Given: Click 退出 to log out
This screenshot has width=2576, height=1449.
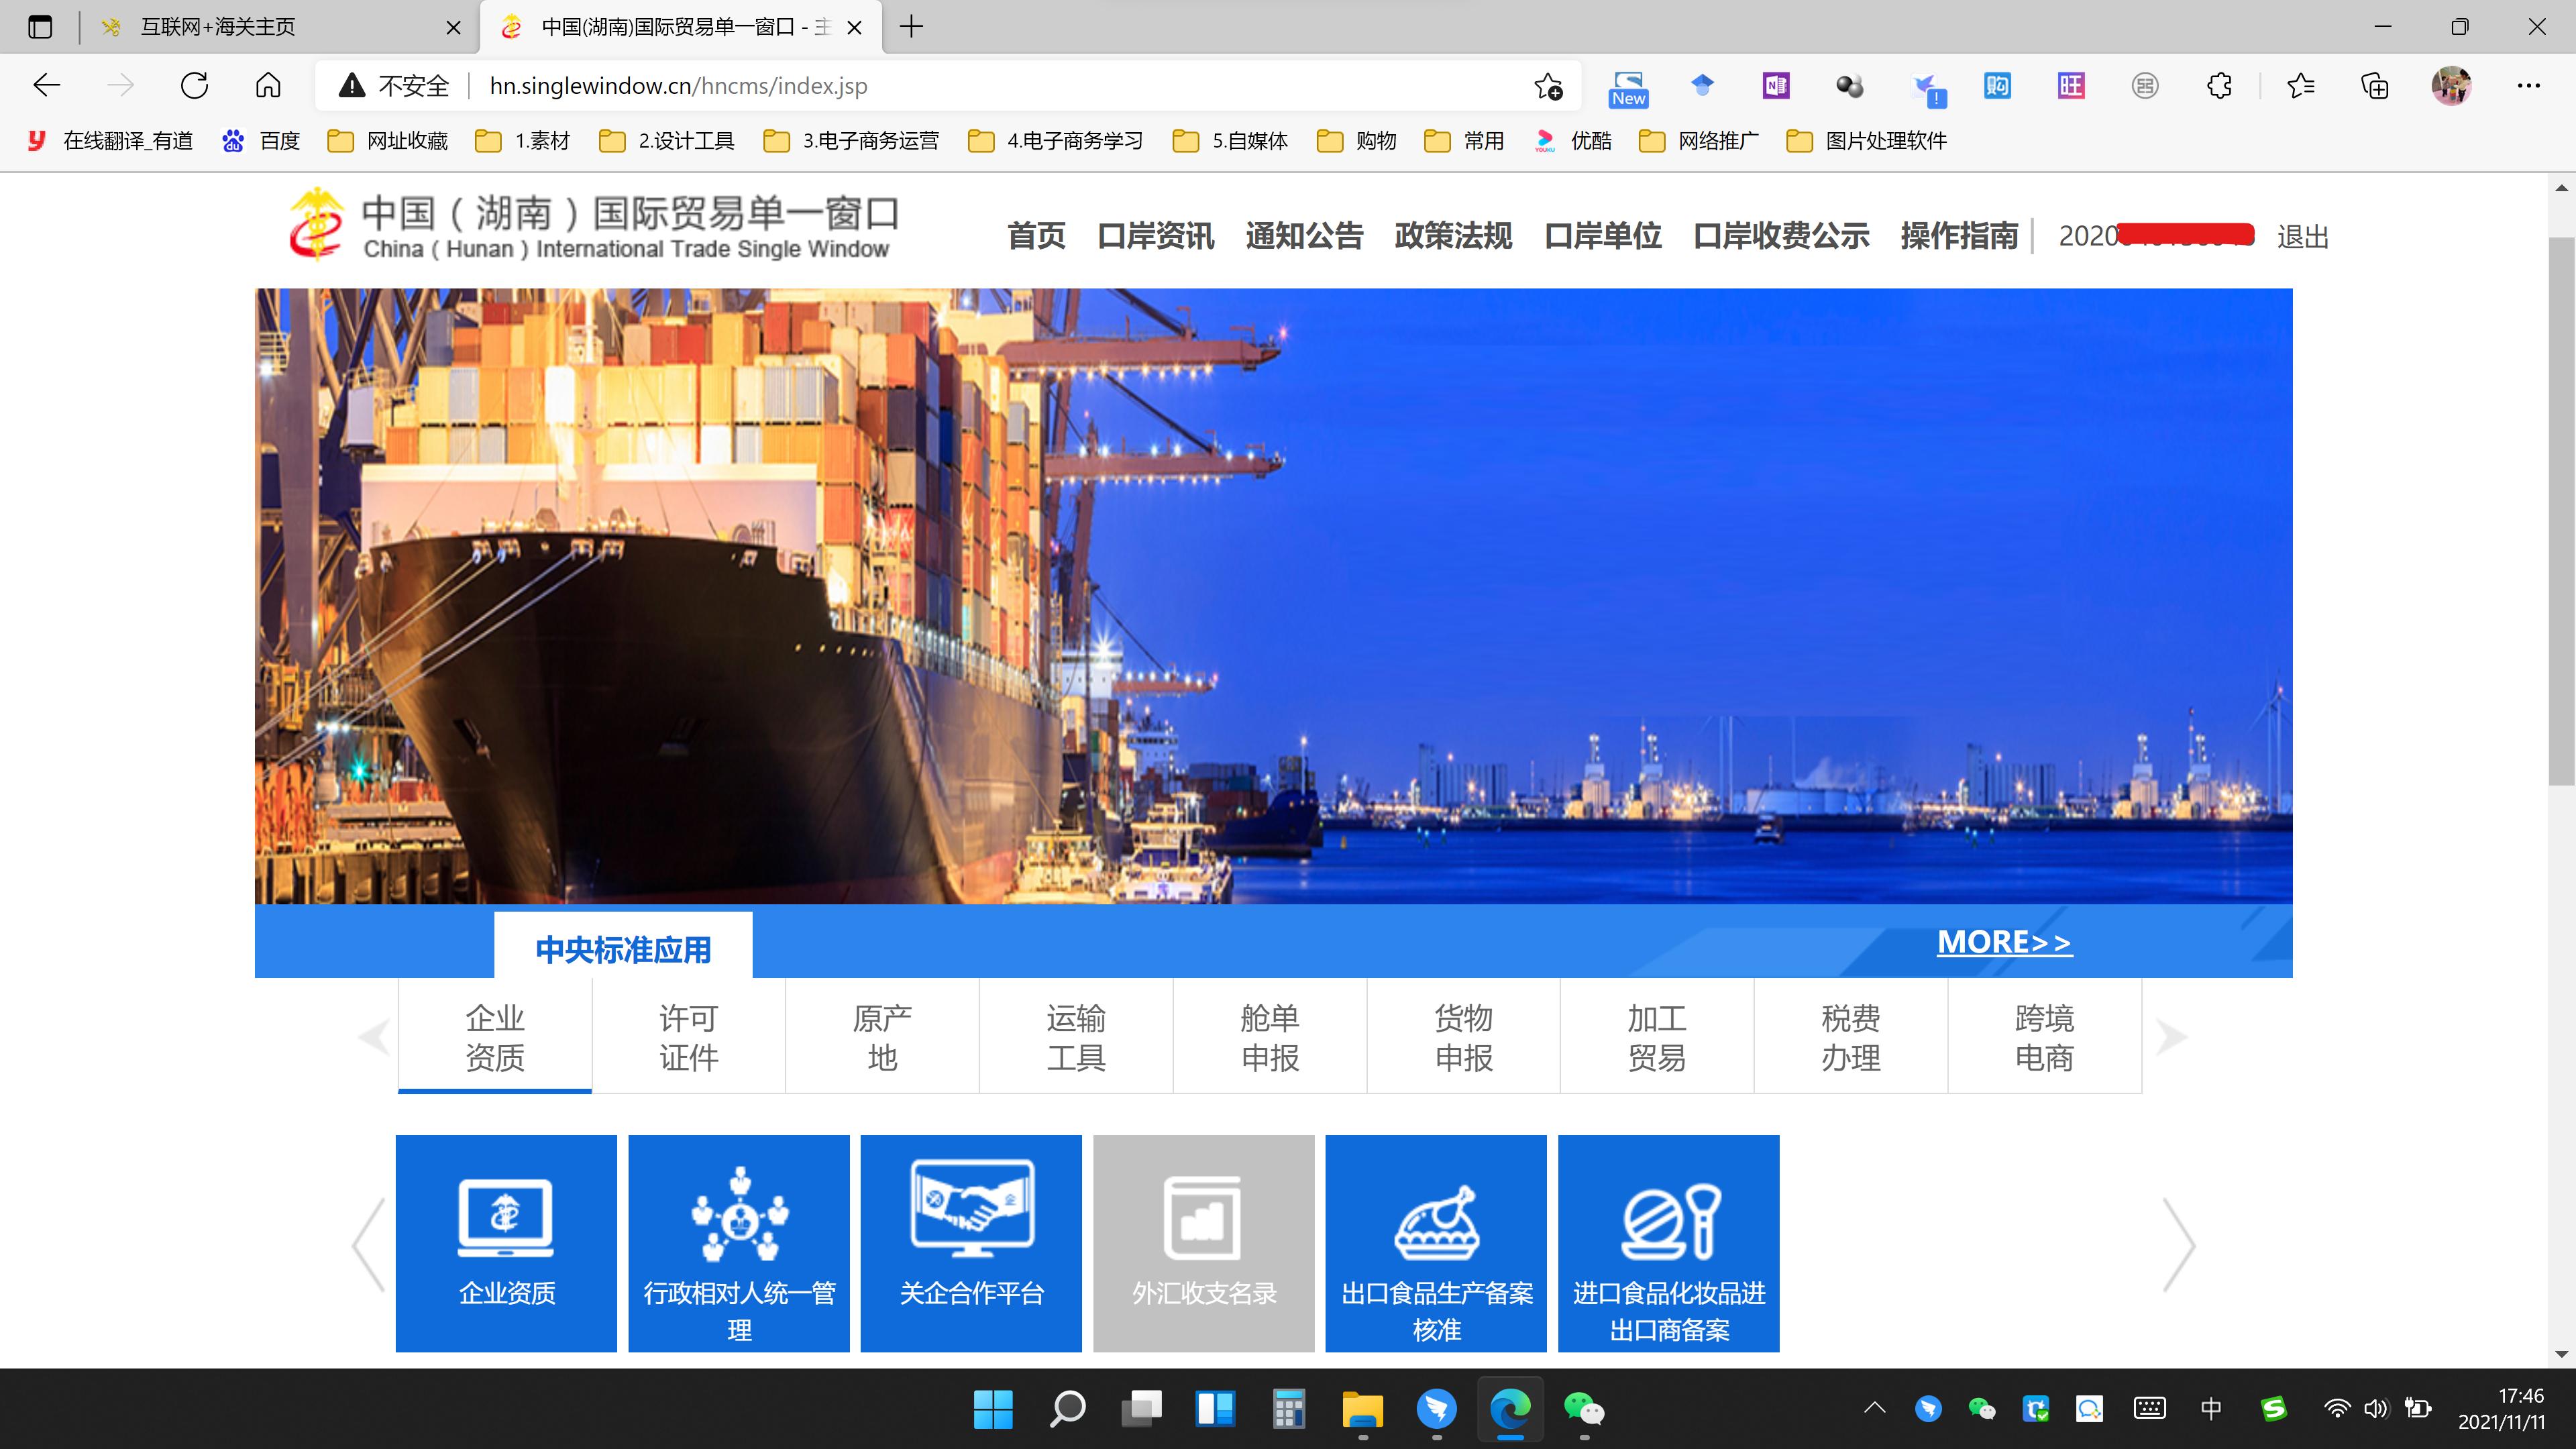Looking at the screenshot, I should click(2302, 237).
